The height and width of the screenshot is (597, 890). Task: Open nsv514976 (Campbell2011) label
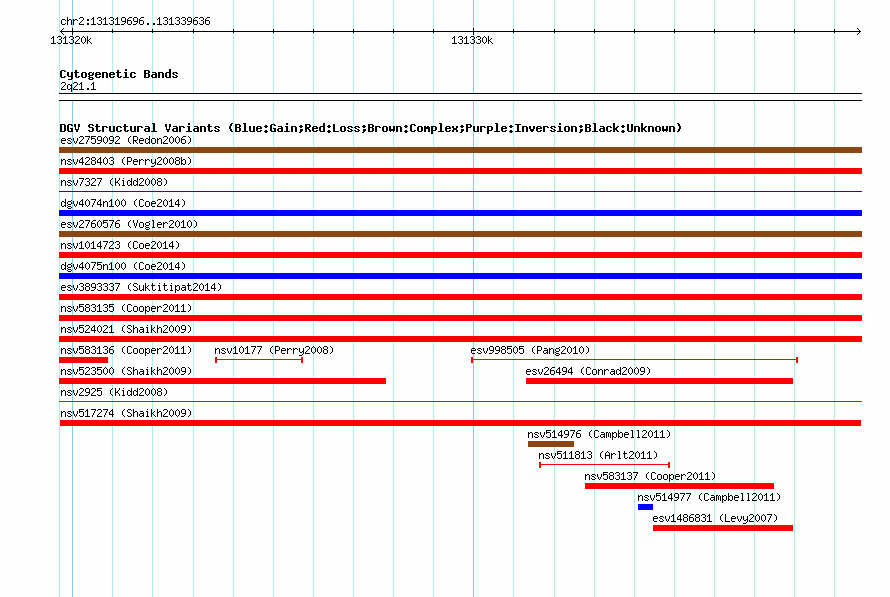599,434
